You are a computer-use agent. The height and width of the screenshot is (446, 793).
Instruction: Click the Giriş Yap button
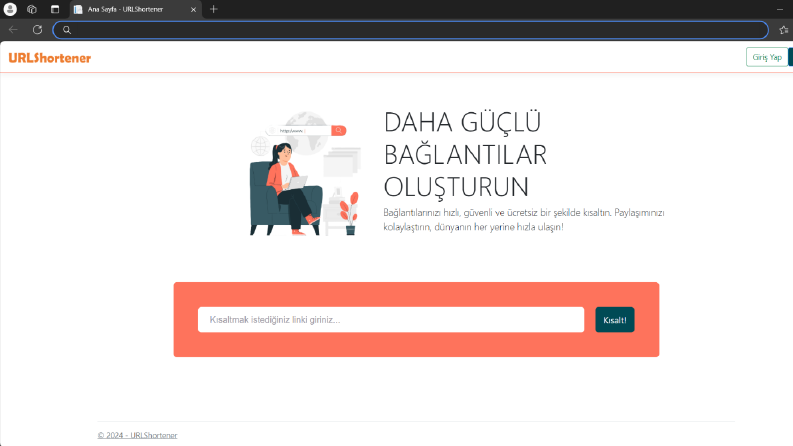[767, 57]
